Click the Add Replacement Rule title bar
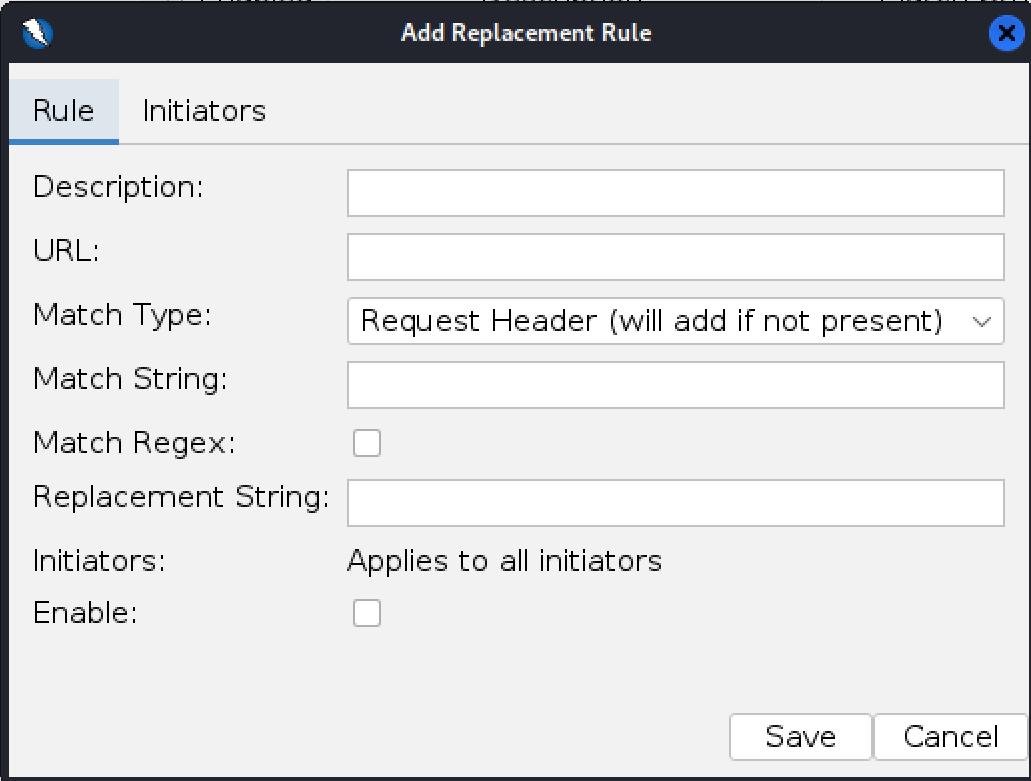Viewport: 1031px width, 781px height. [526, 33]
